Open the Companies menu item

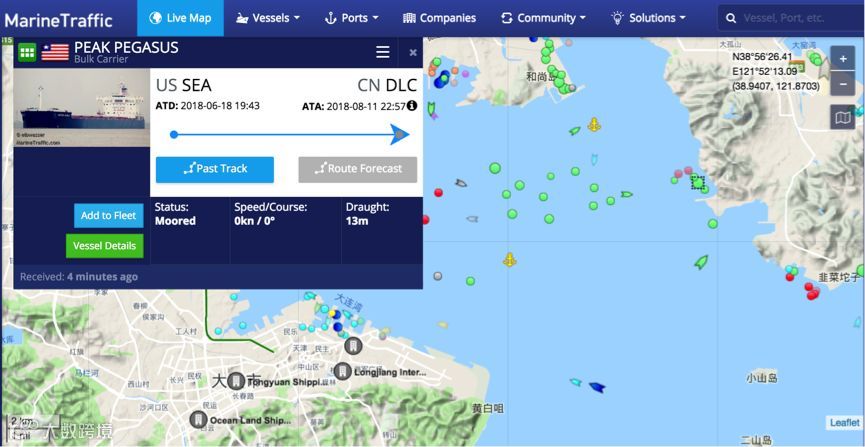(440, 18)
